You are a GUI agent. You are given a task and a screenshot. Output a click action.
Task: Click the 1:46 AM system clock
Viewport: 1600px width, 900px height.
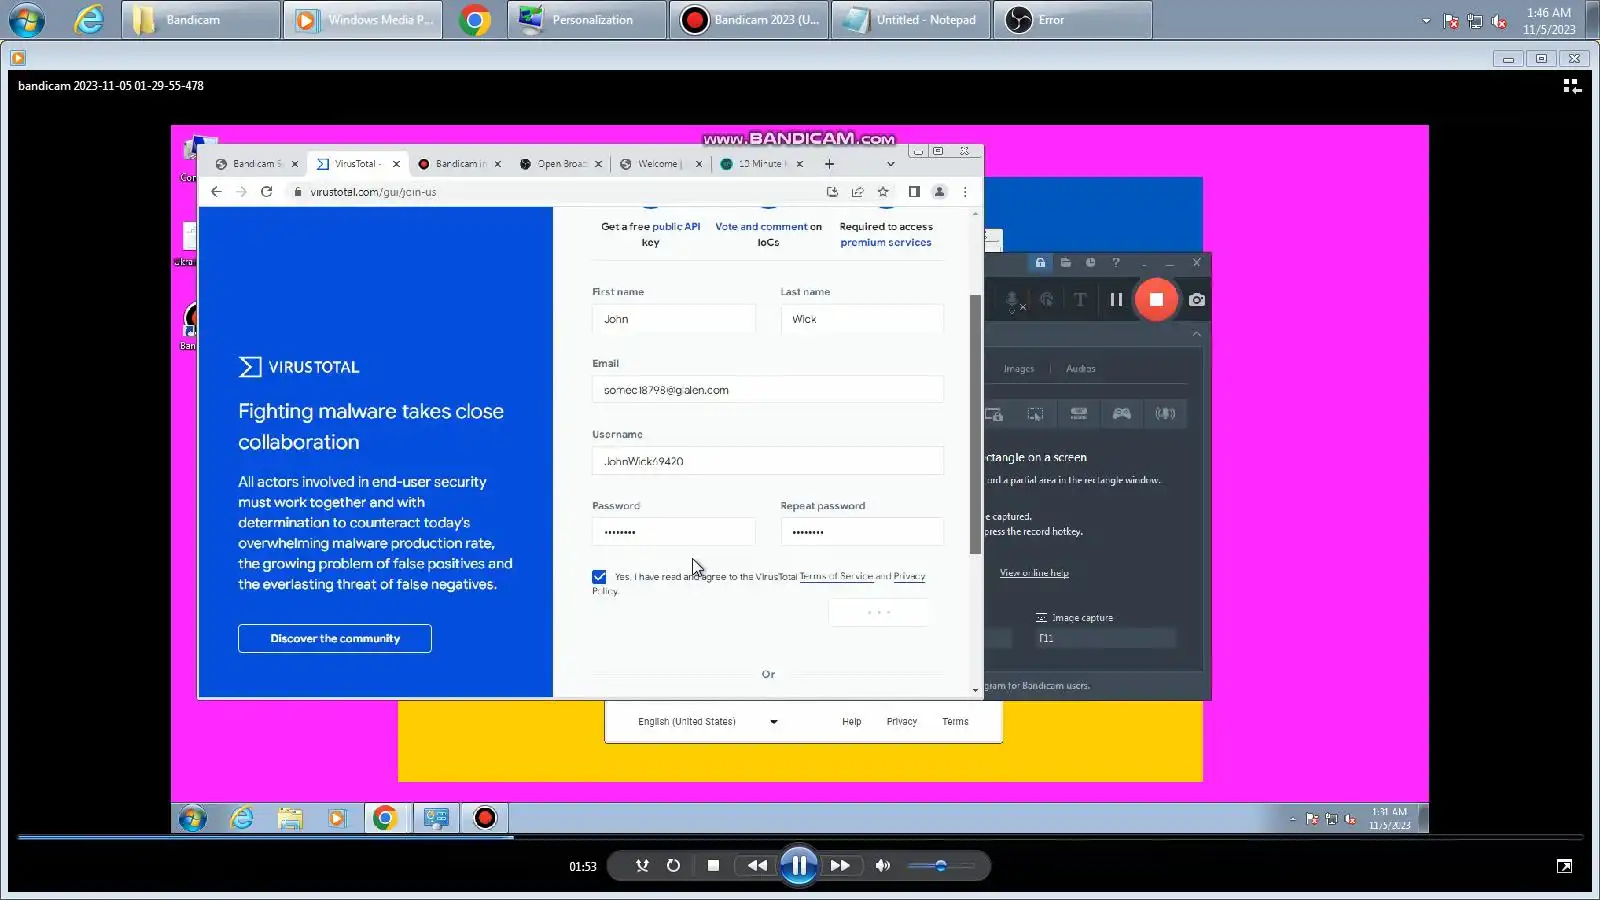[1549, 21]
